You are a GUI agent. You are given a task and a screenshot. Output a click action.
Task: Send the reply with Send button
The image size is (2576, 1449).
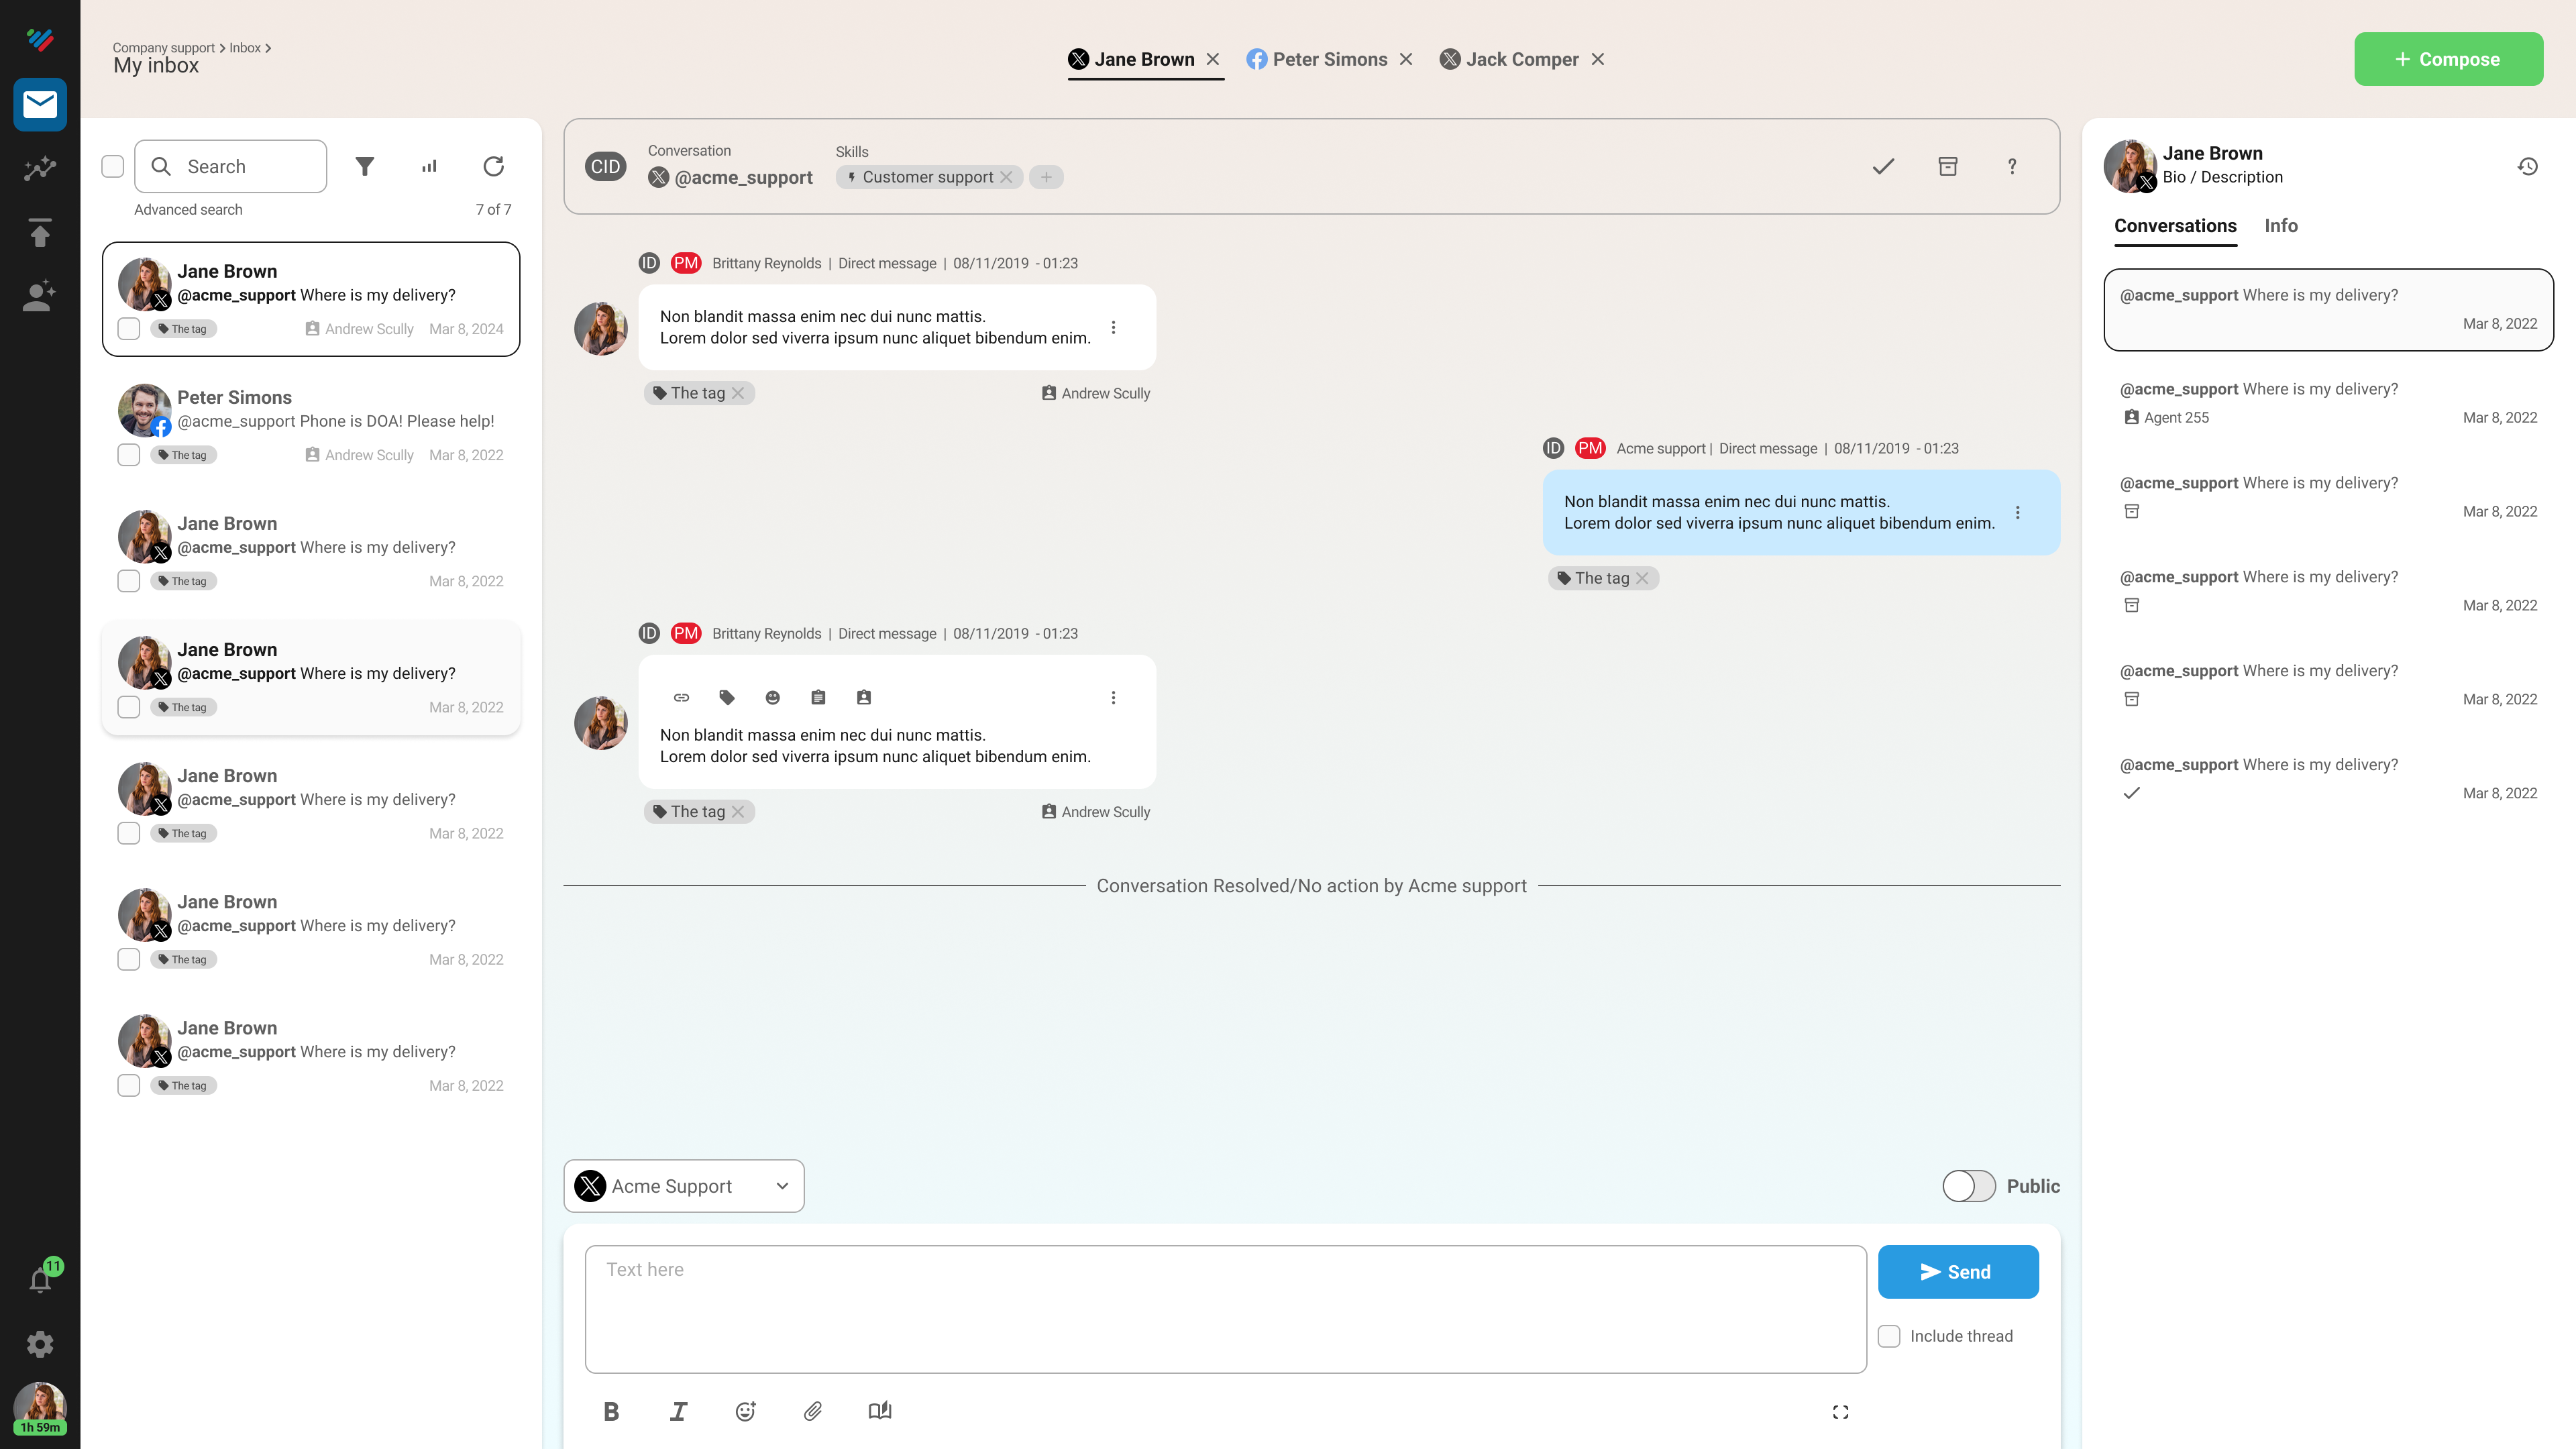pyautogui.click(x=1958, y=1272)
